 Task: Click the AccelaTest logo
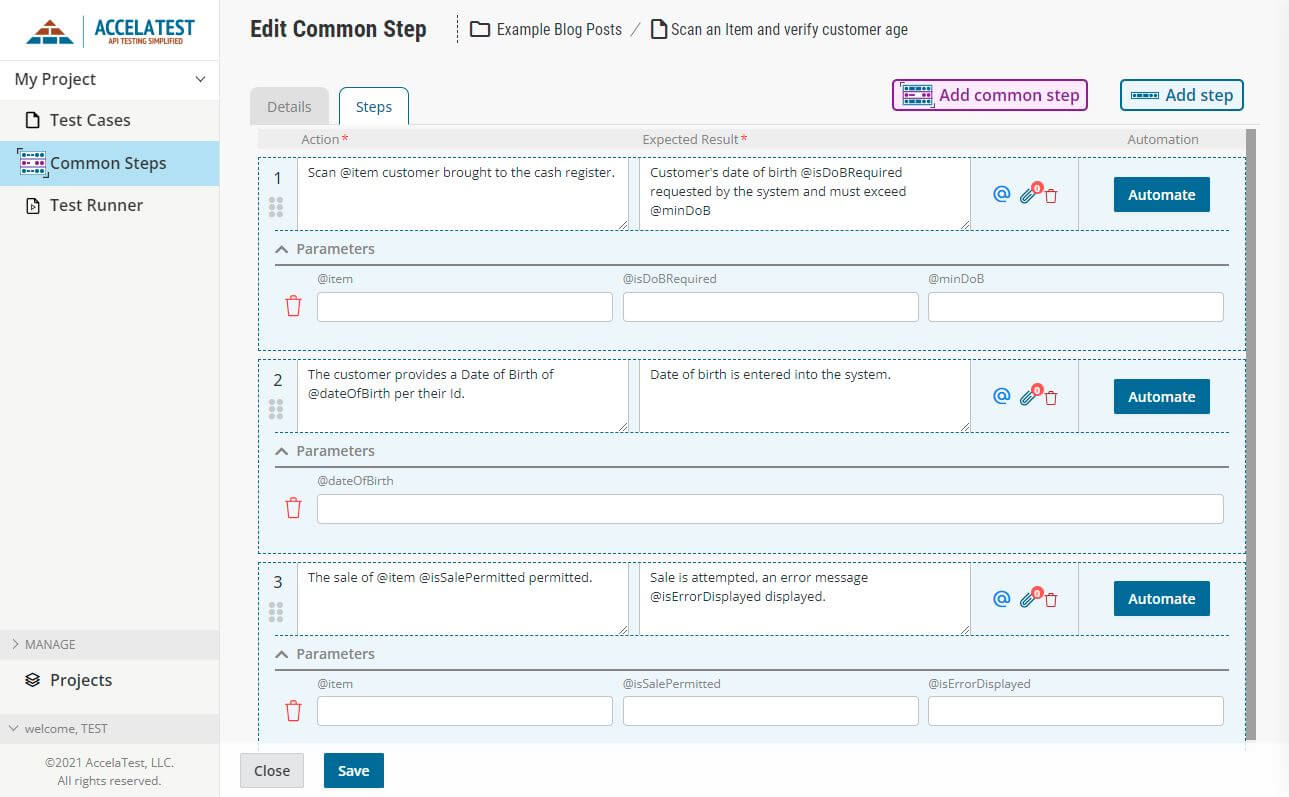point(110,31)
